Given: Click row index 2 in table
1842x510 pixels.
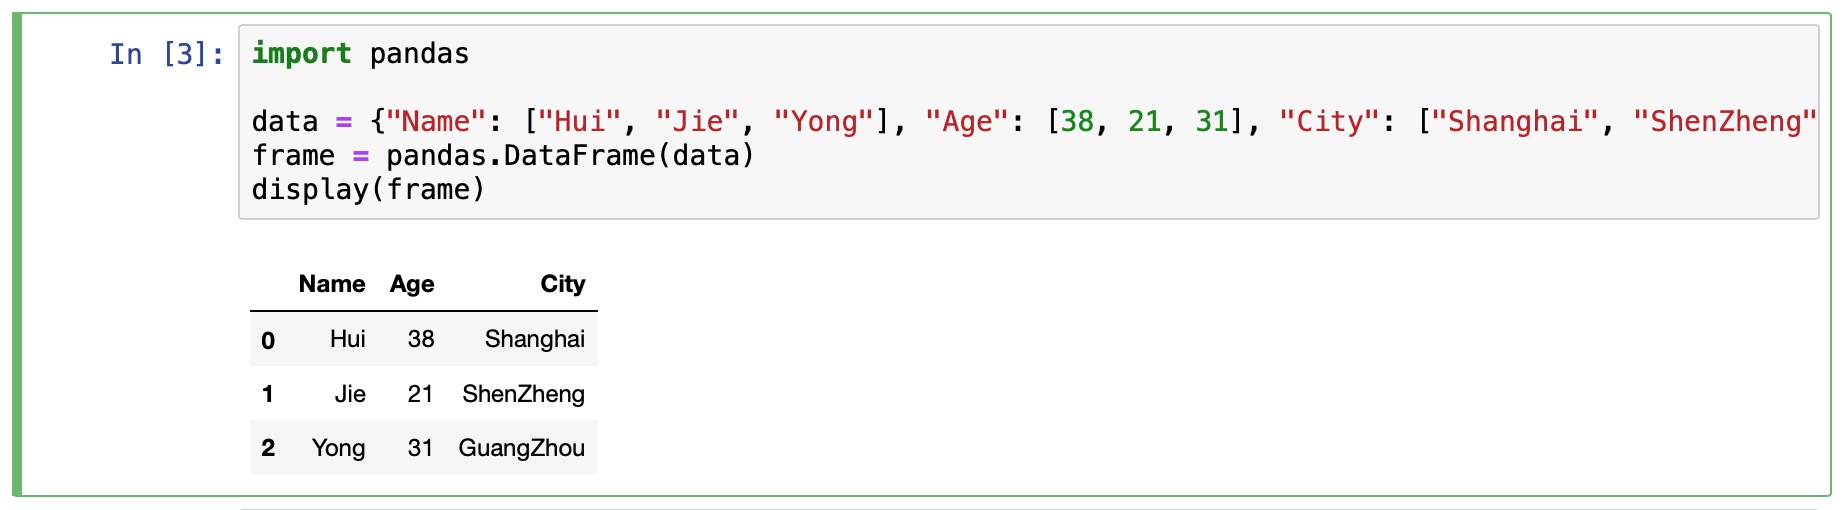Looking at the screenshot, I should 268,448.
